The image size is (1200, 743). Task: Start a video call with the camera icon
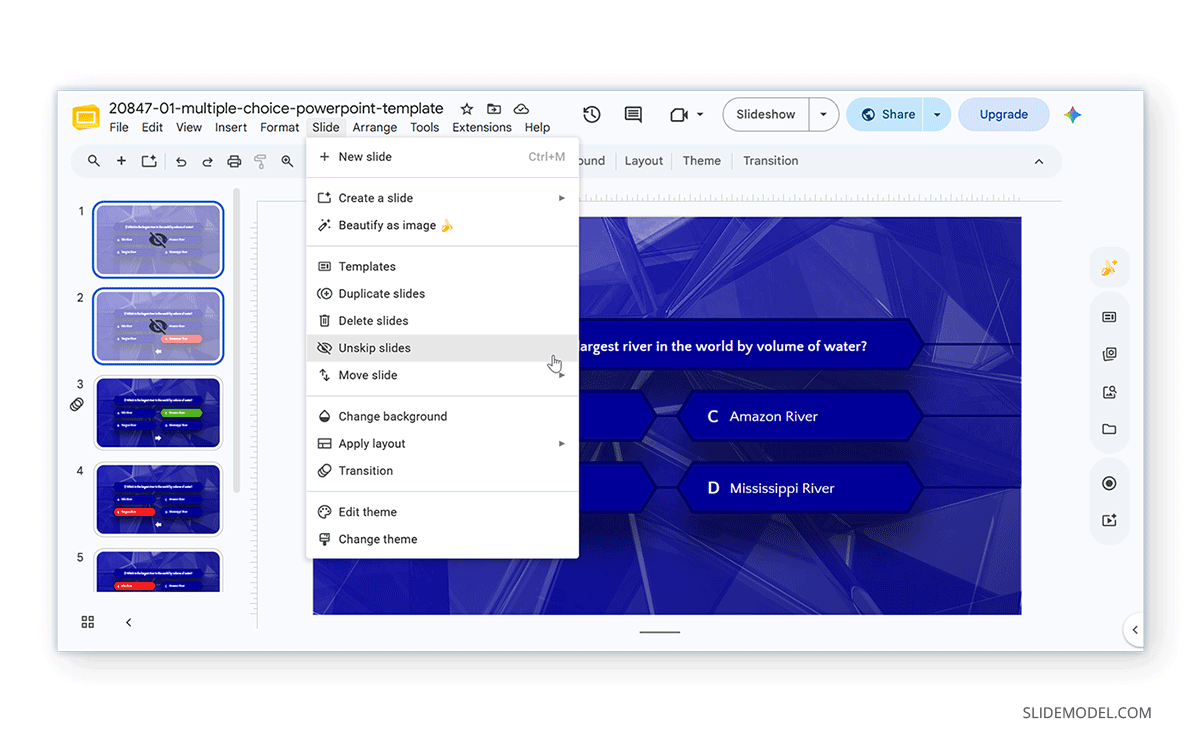pyautogui.click(x=679, y=115)
